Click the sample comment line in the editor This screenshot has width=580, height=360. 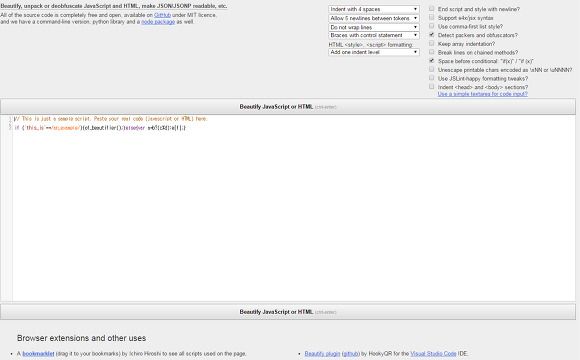(111, 119)
